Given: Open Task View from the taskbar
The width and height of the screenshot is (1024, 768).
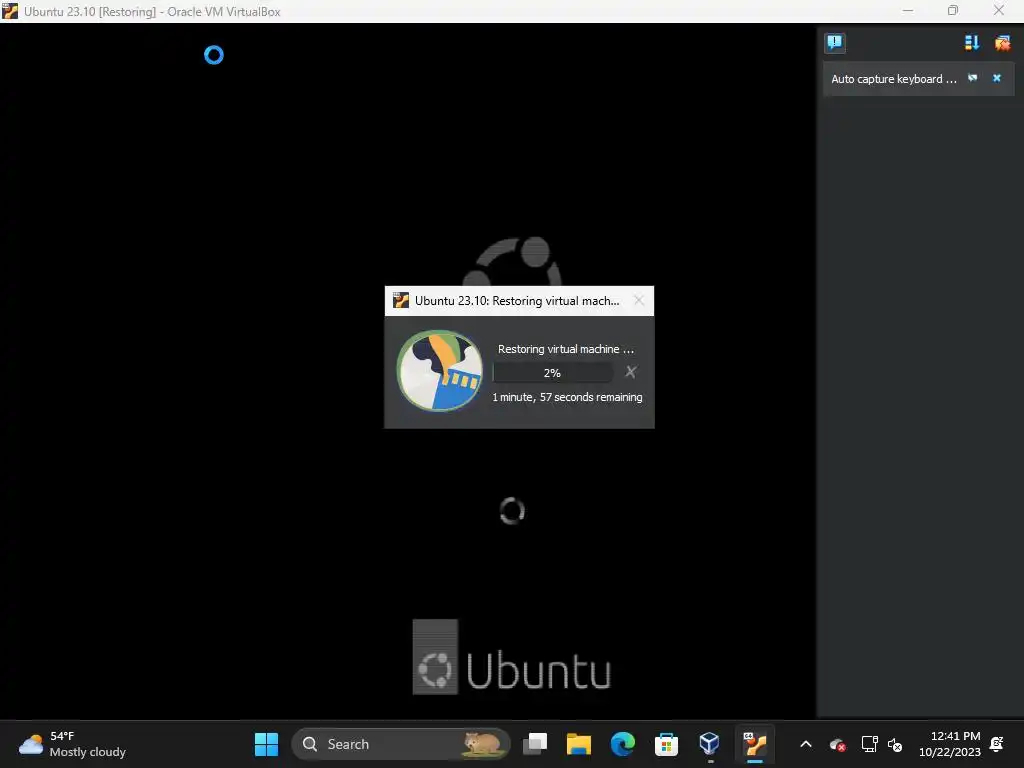Looking at the screenshot, I should click(535, 744).
